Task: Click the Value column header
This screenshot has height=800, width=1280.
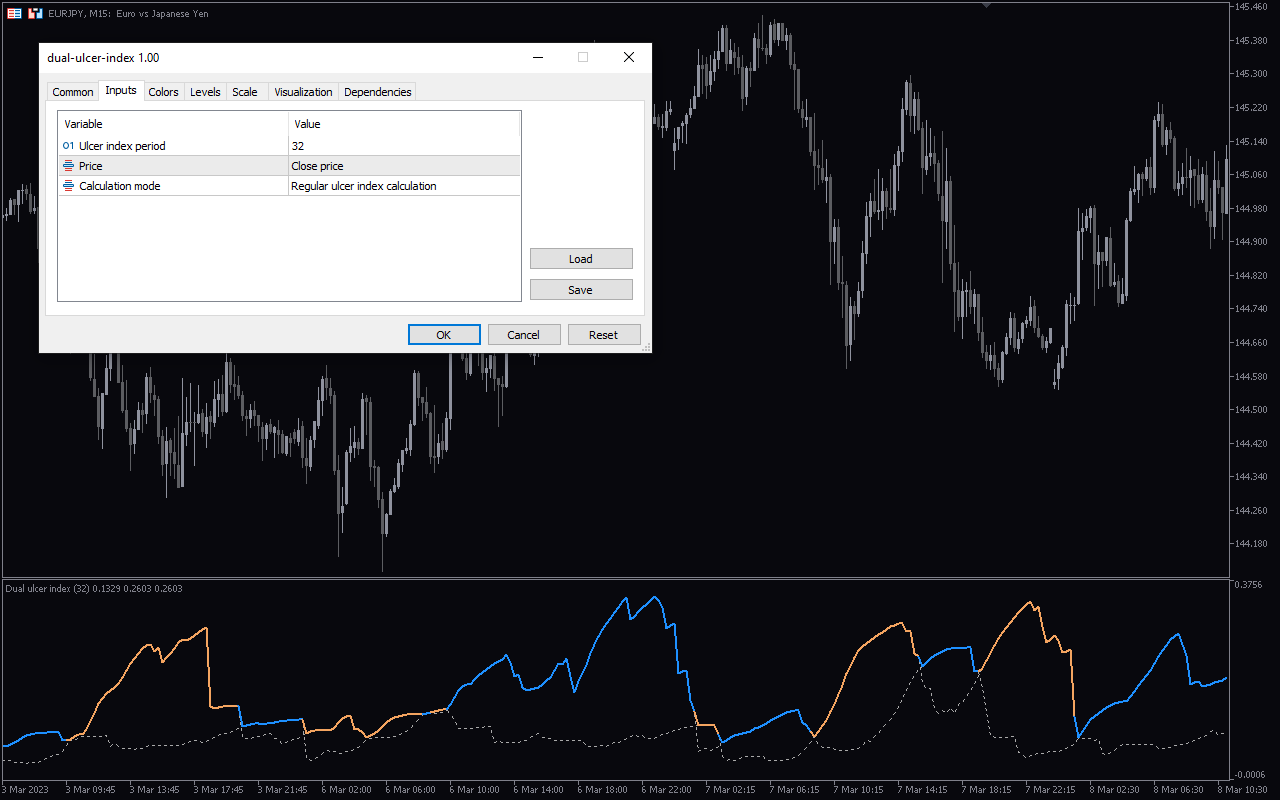Action: point(404,124)
